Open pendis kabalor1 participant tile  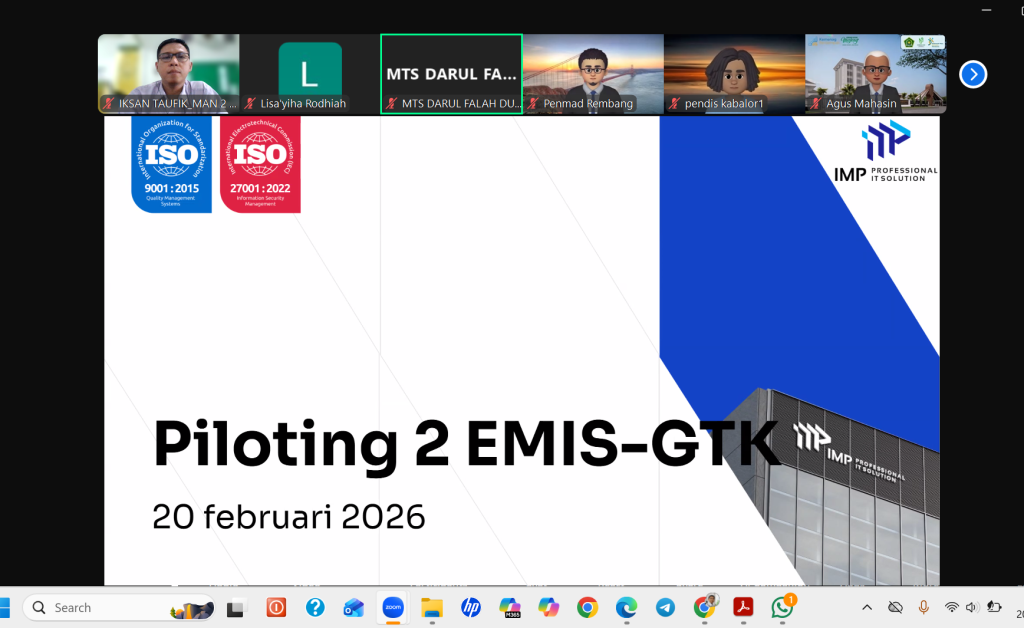(x=734, y=74)
